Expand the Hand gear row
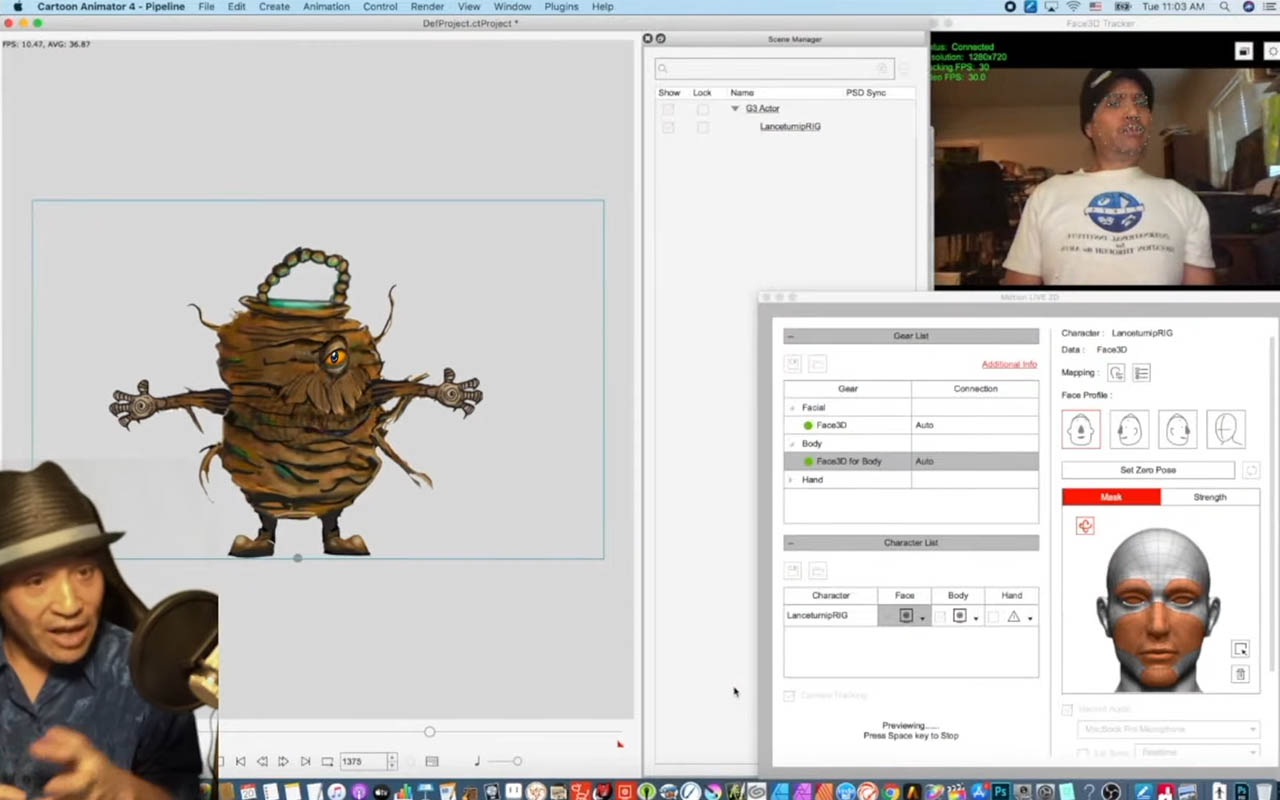Viewport: 1280px width, 800px height. [x=791, y=480]
